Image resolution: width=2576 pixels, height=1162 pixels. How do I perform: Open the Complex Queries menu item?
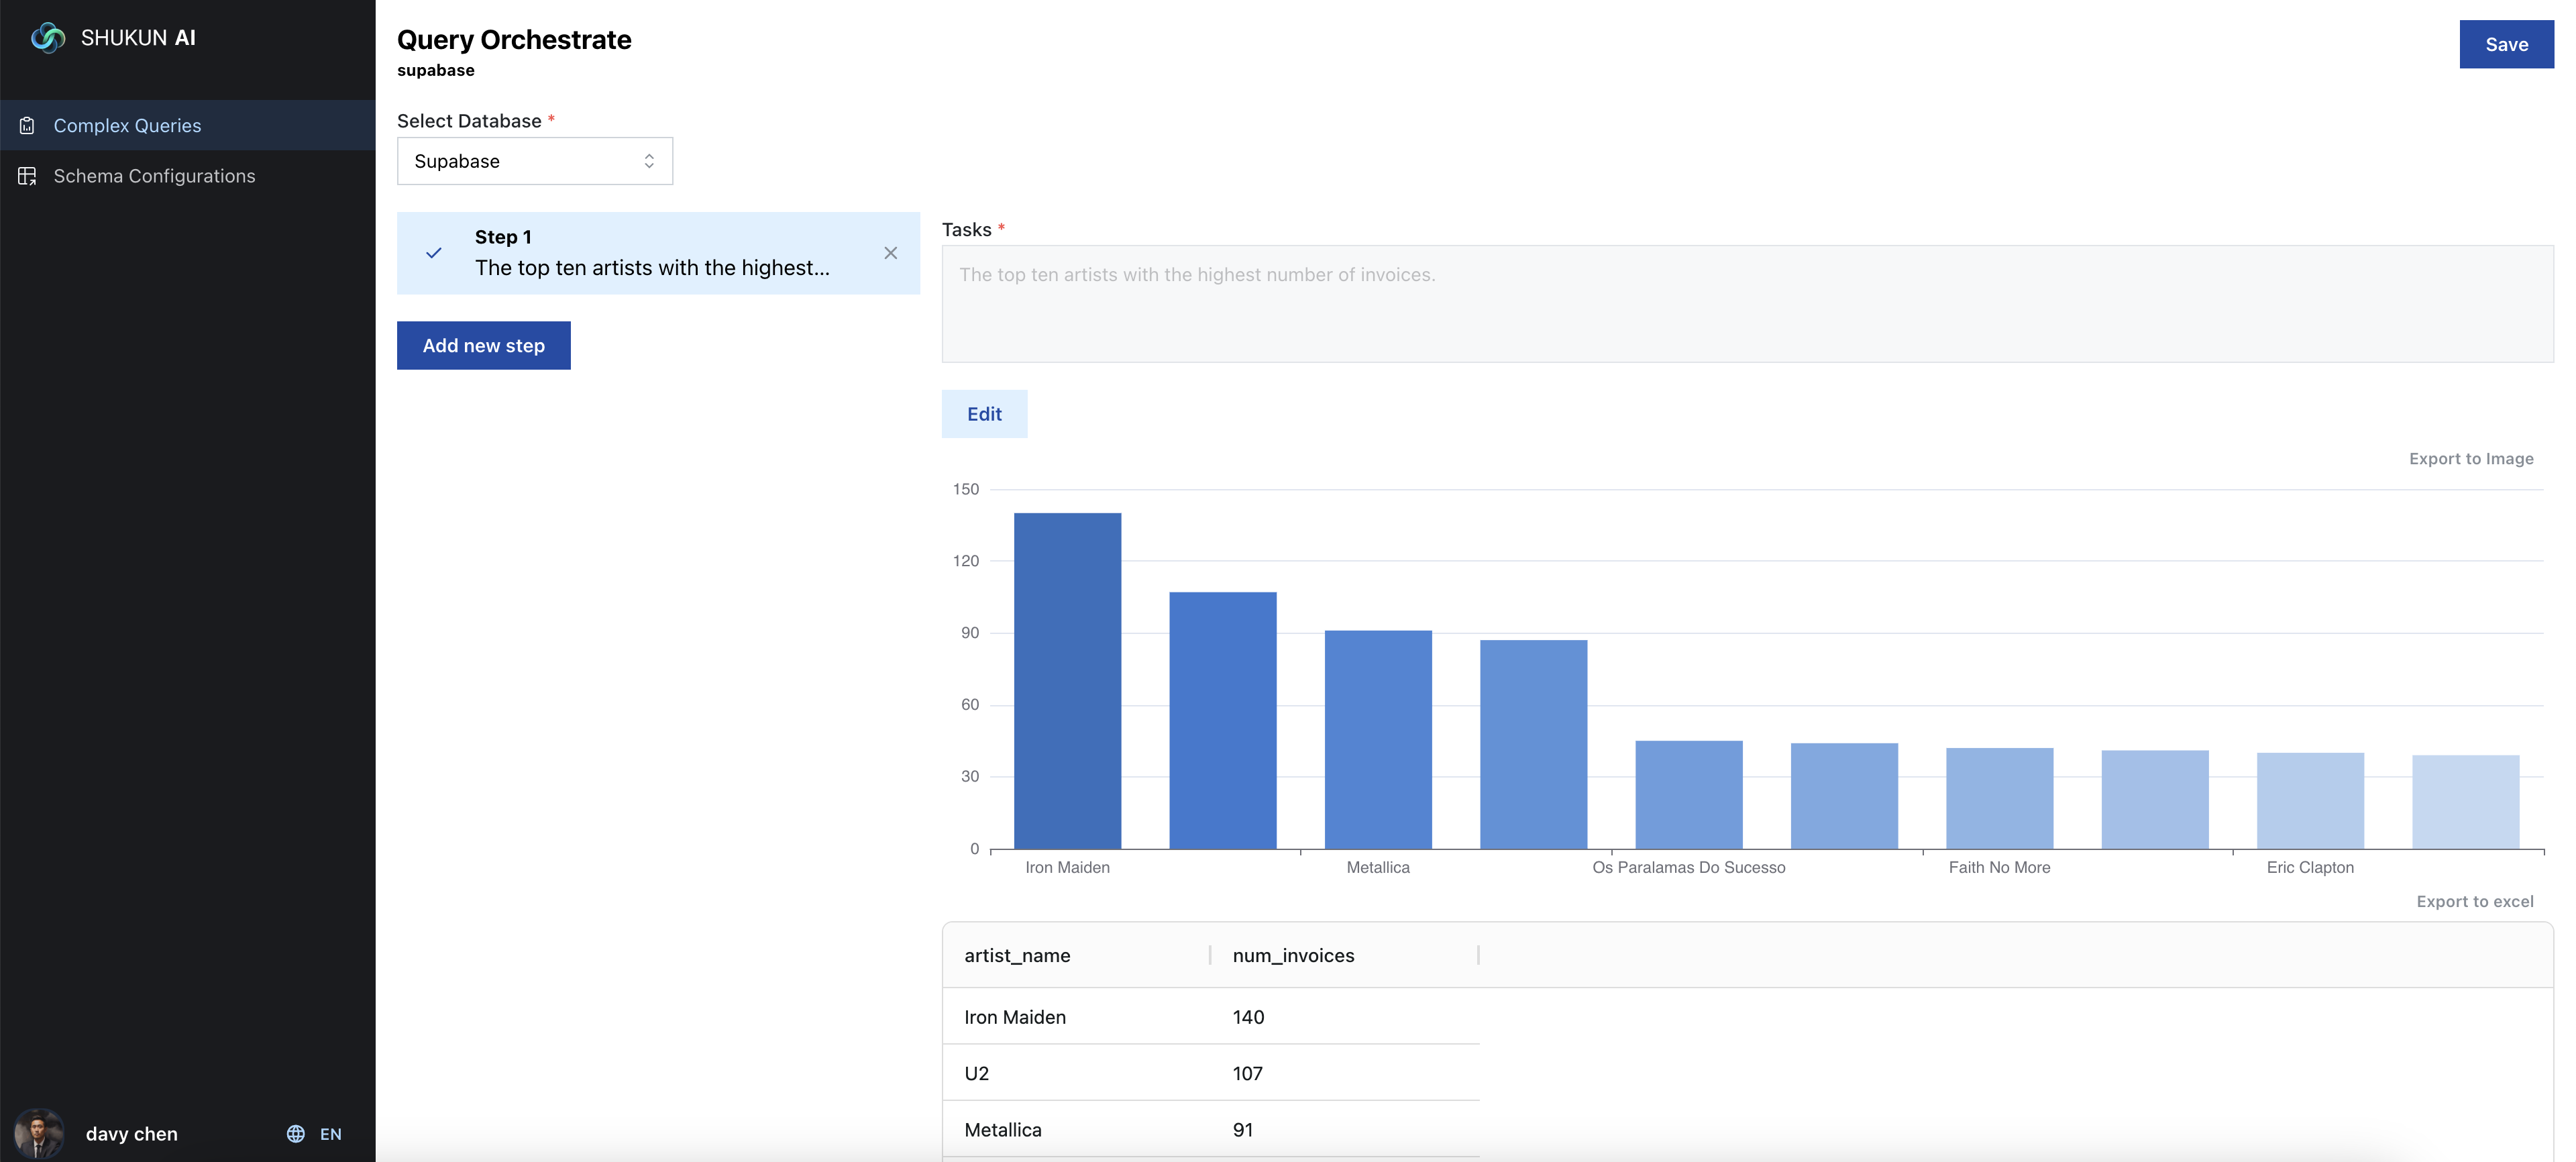(127, 126)
